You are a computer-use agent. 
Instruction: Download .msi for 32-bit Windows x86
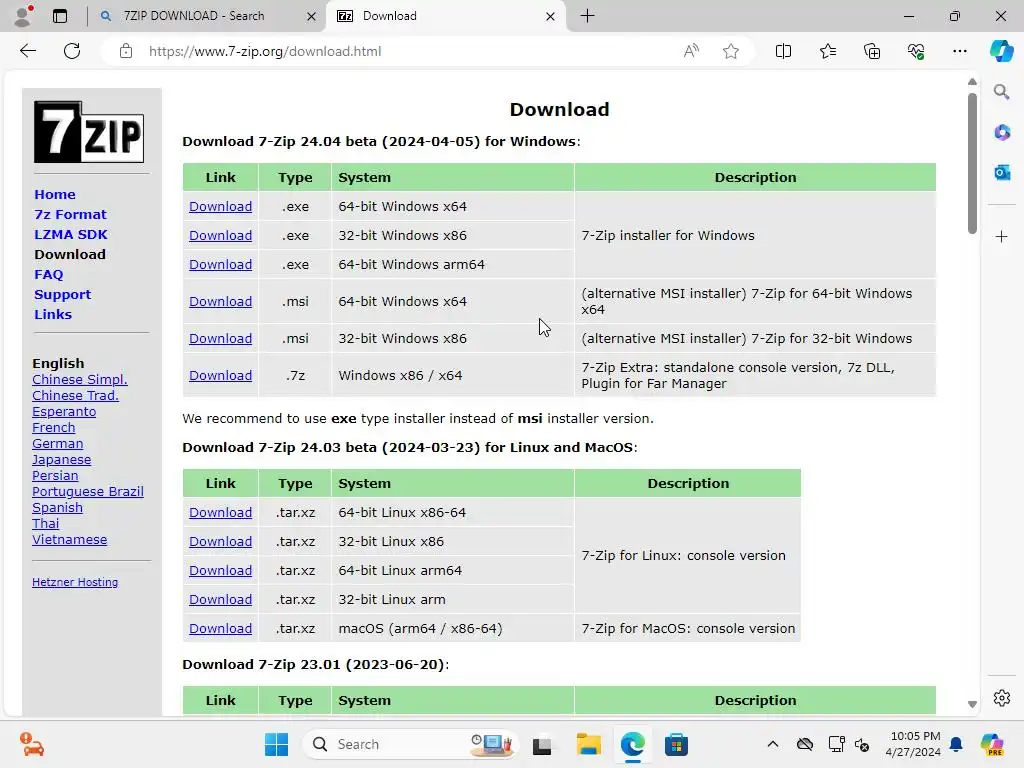click(x=220, y=338)
